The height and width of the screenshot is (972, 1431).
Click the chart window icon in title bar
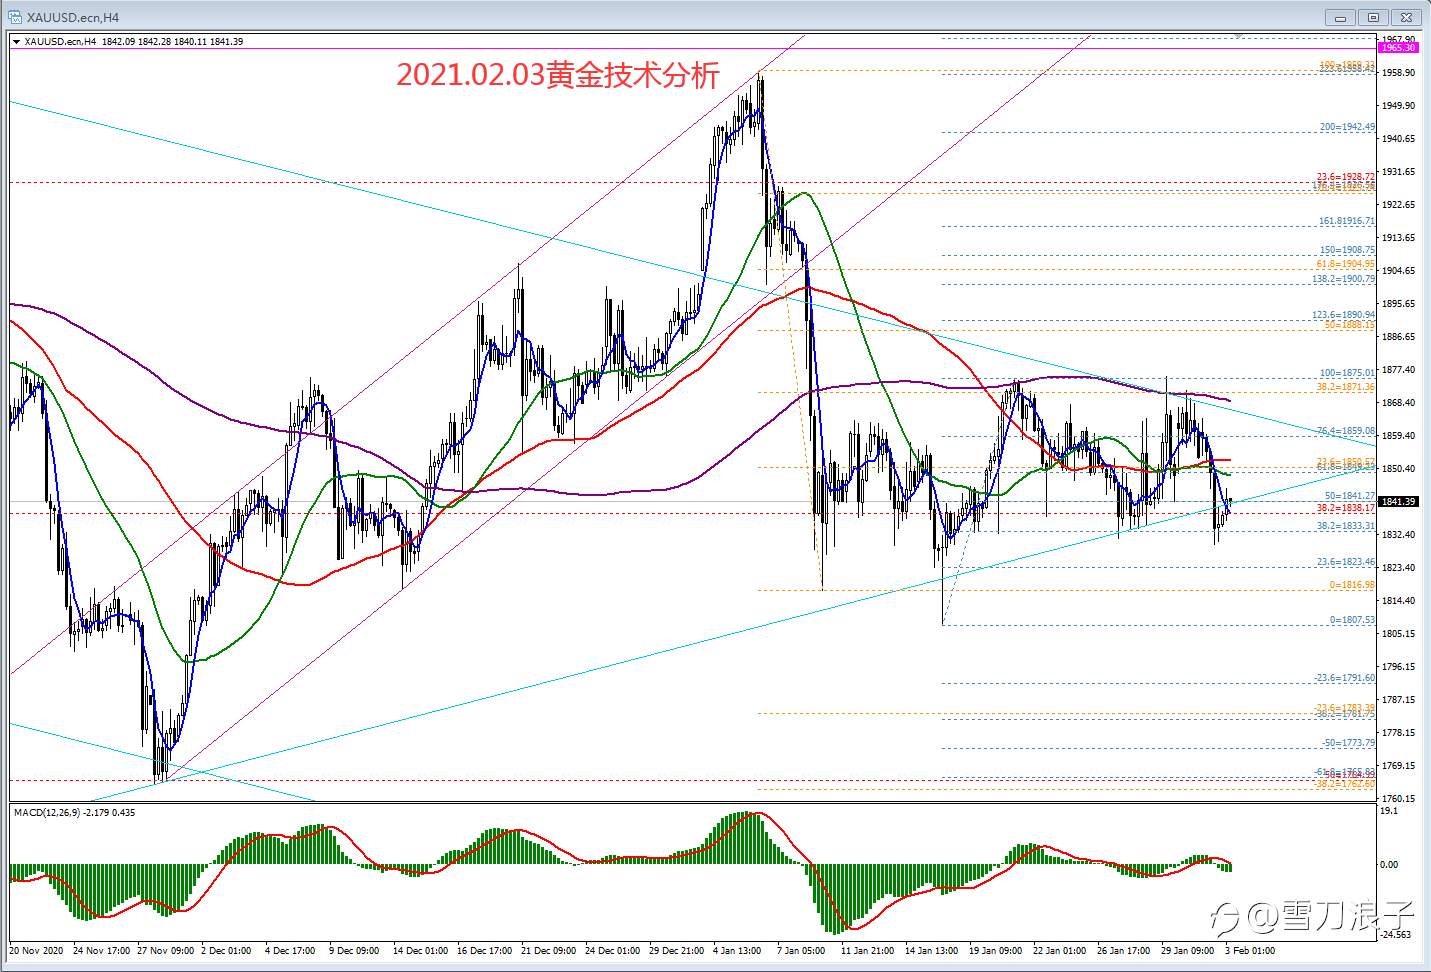pos(16,17)
